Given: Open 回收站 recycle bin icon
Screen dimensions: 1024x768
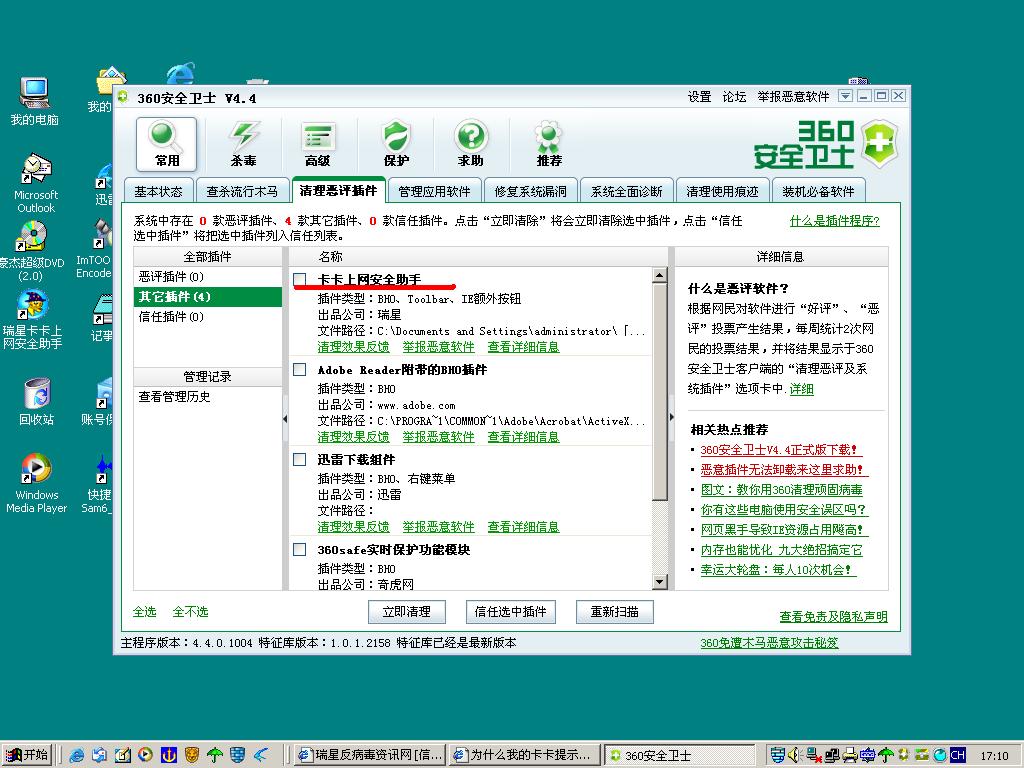Looking at the screenshot, I should click(x=37, y=401).
